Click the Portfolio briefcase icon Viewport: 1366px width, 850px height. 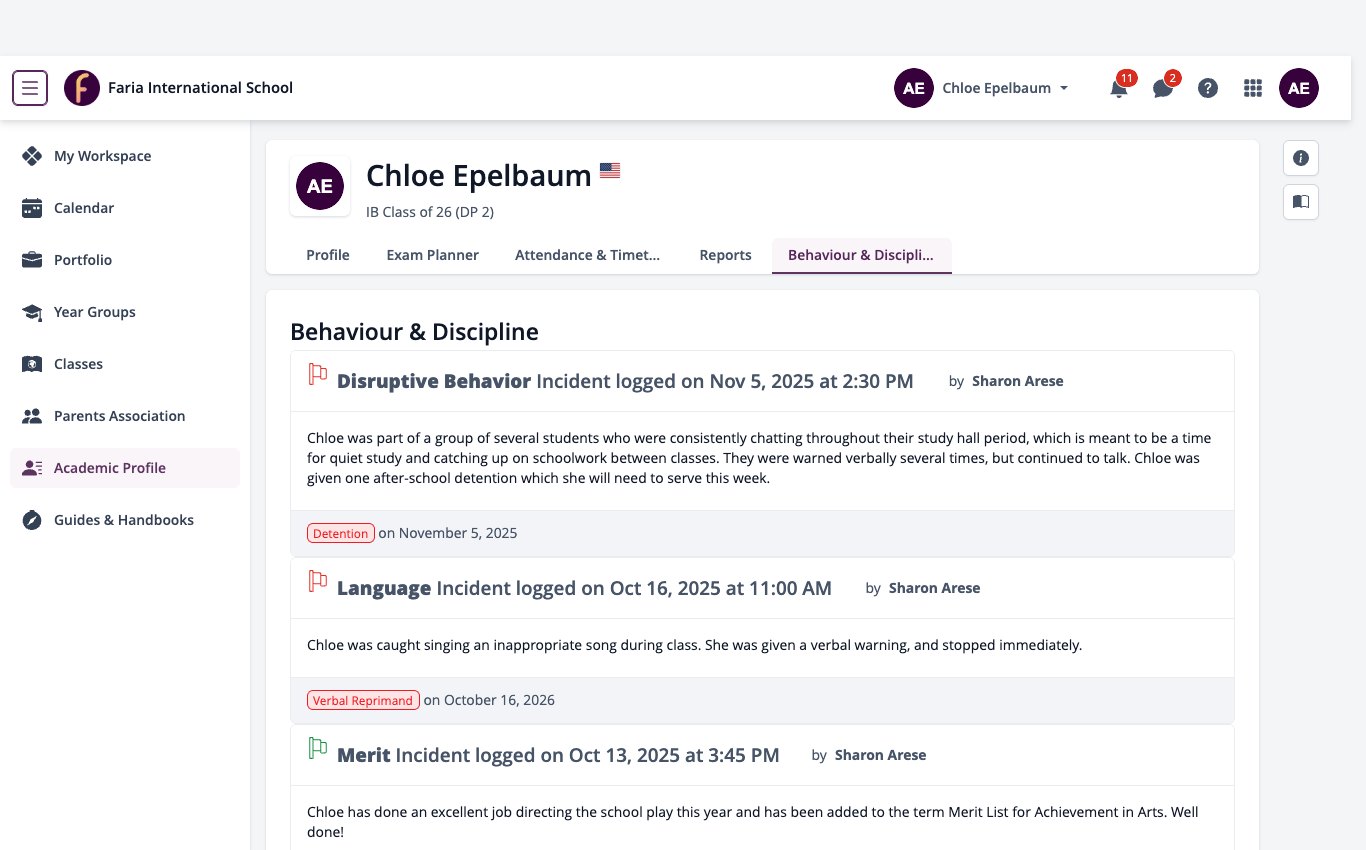(32, 260)
